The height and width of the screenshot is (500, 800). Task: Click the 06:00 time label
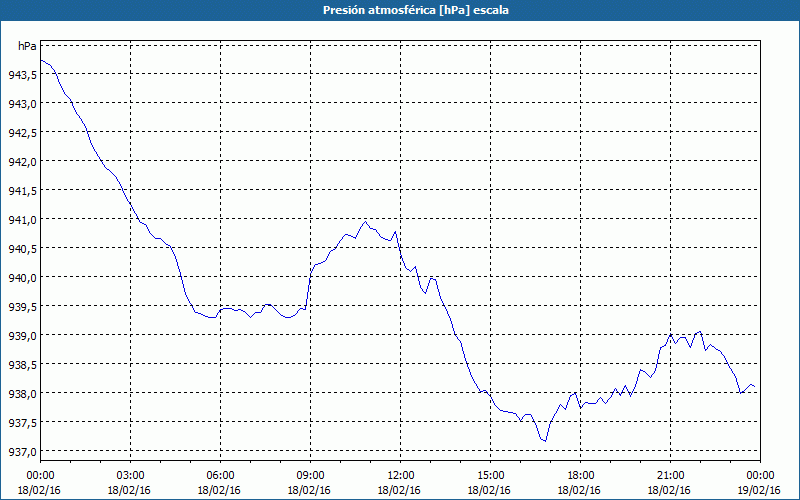(220, 476)
